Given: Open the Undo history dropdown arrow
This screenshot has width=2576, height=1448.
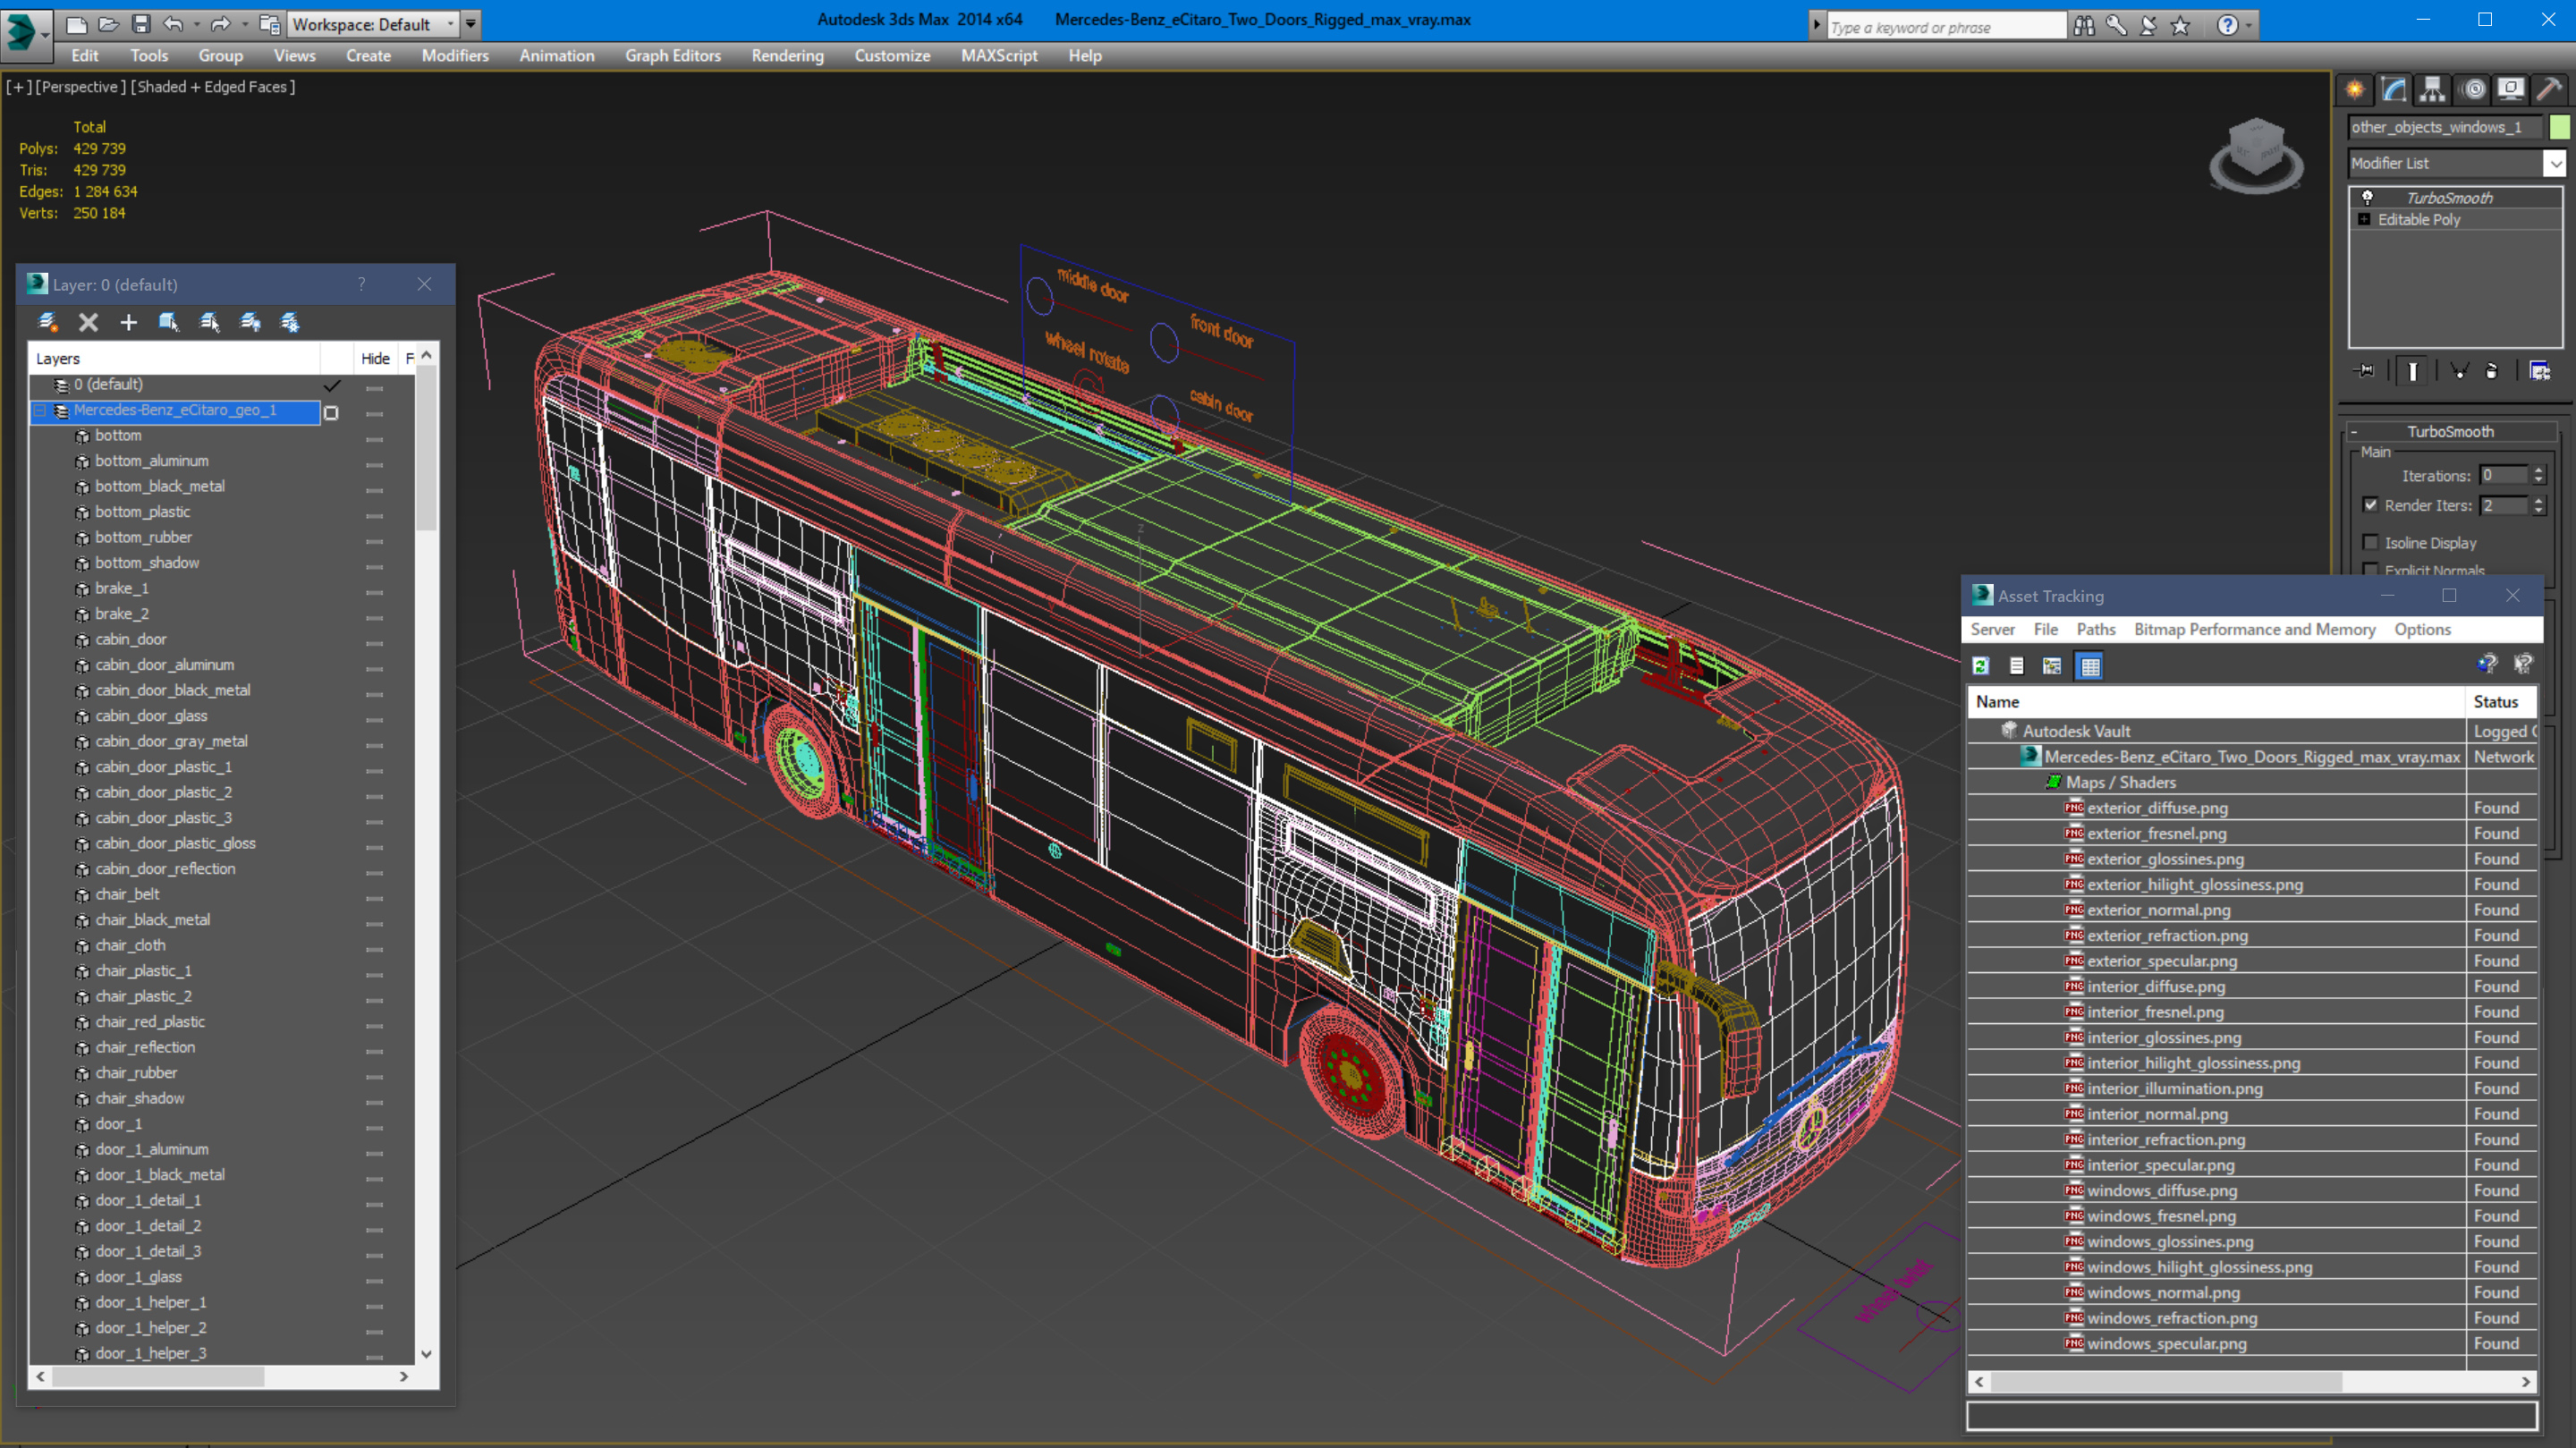Looking at the screenshot, I should point(196,24).
